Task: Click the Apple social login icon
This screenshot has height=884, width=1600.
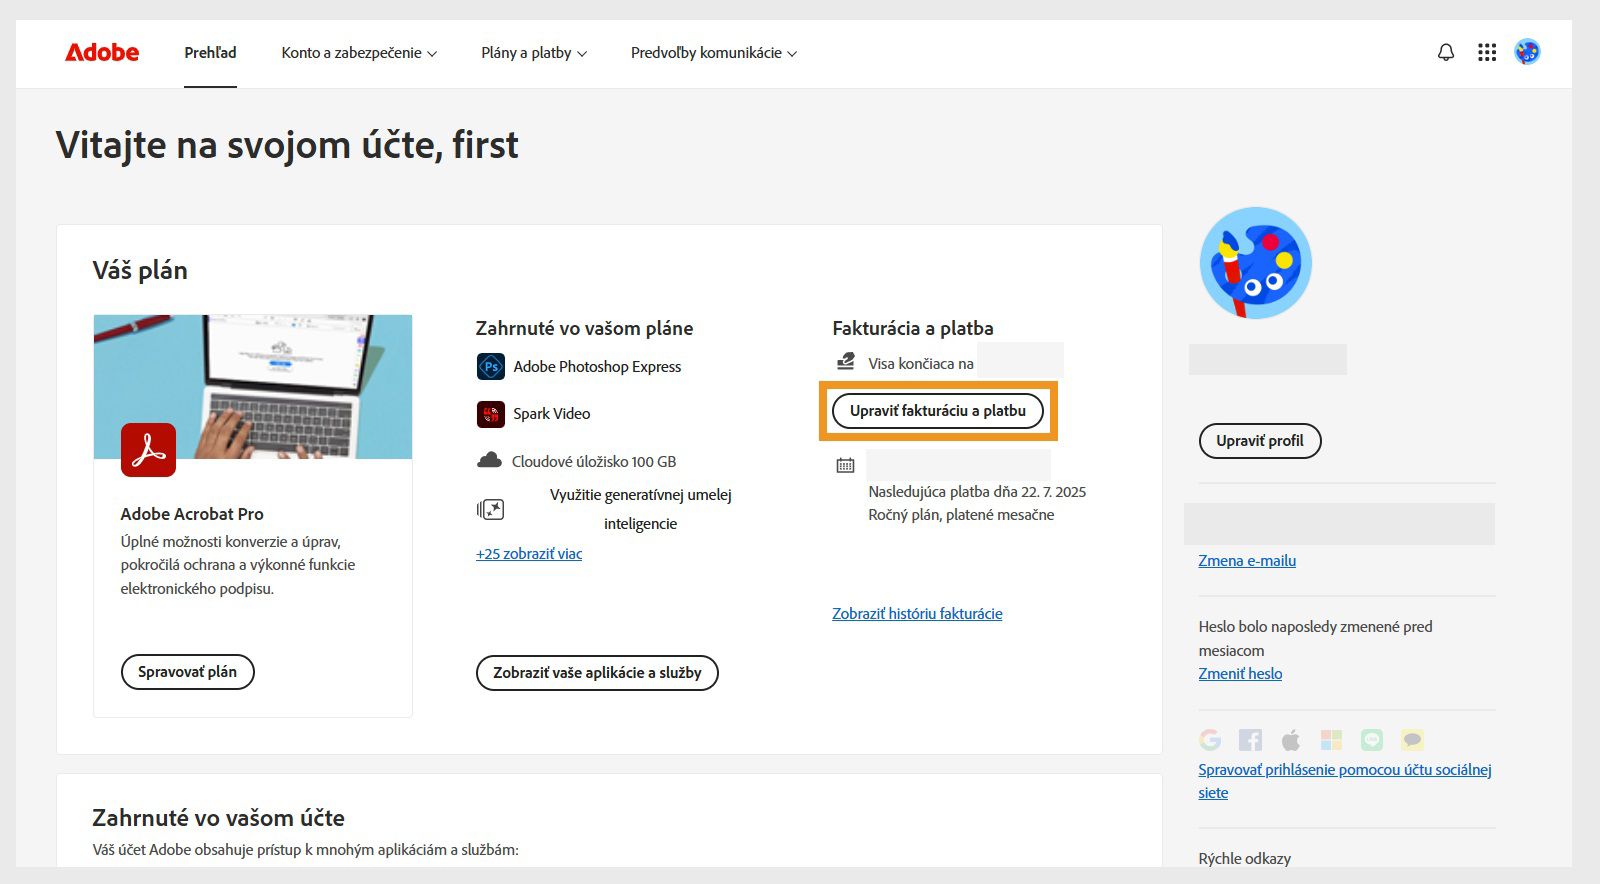Action: pyautogui.click(x=1291, y=740)
